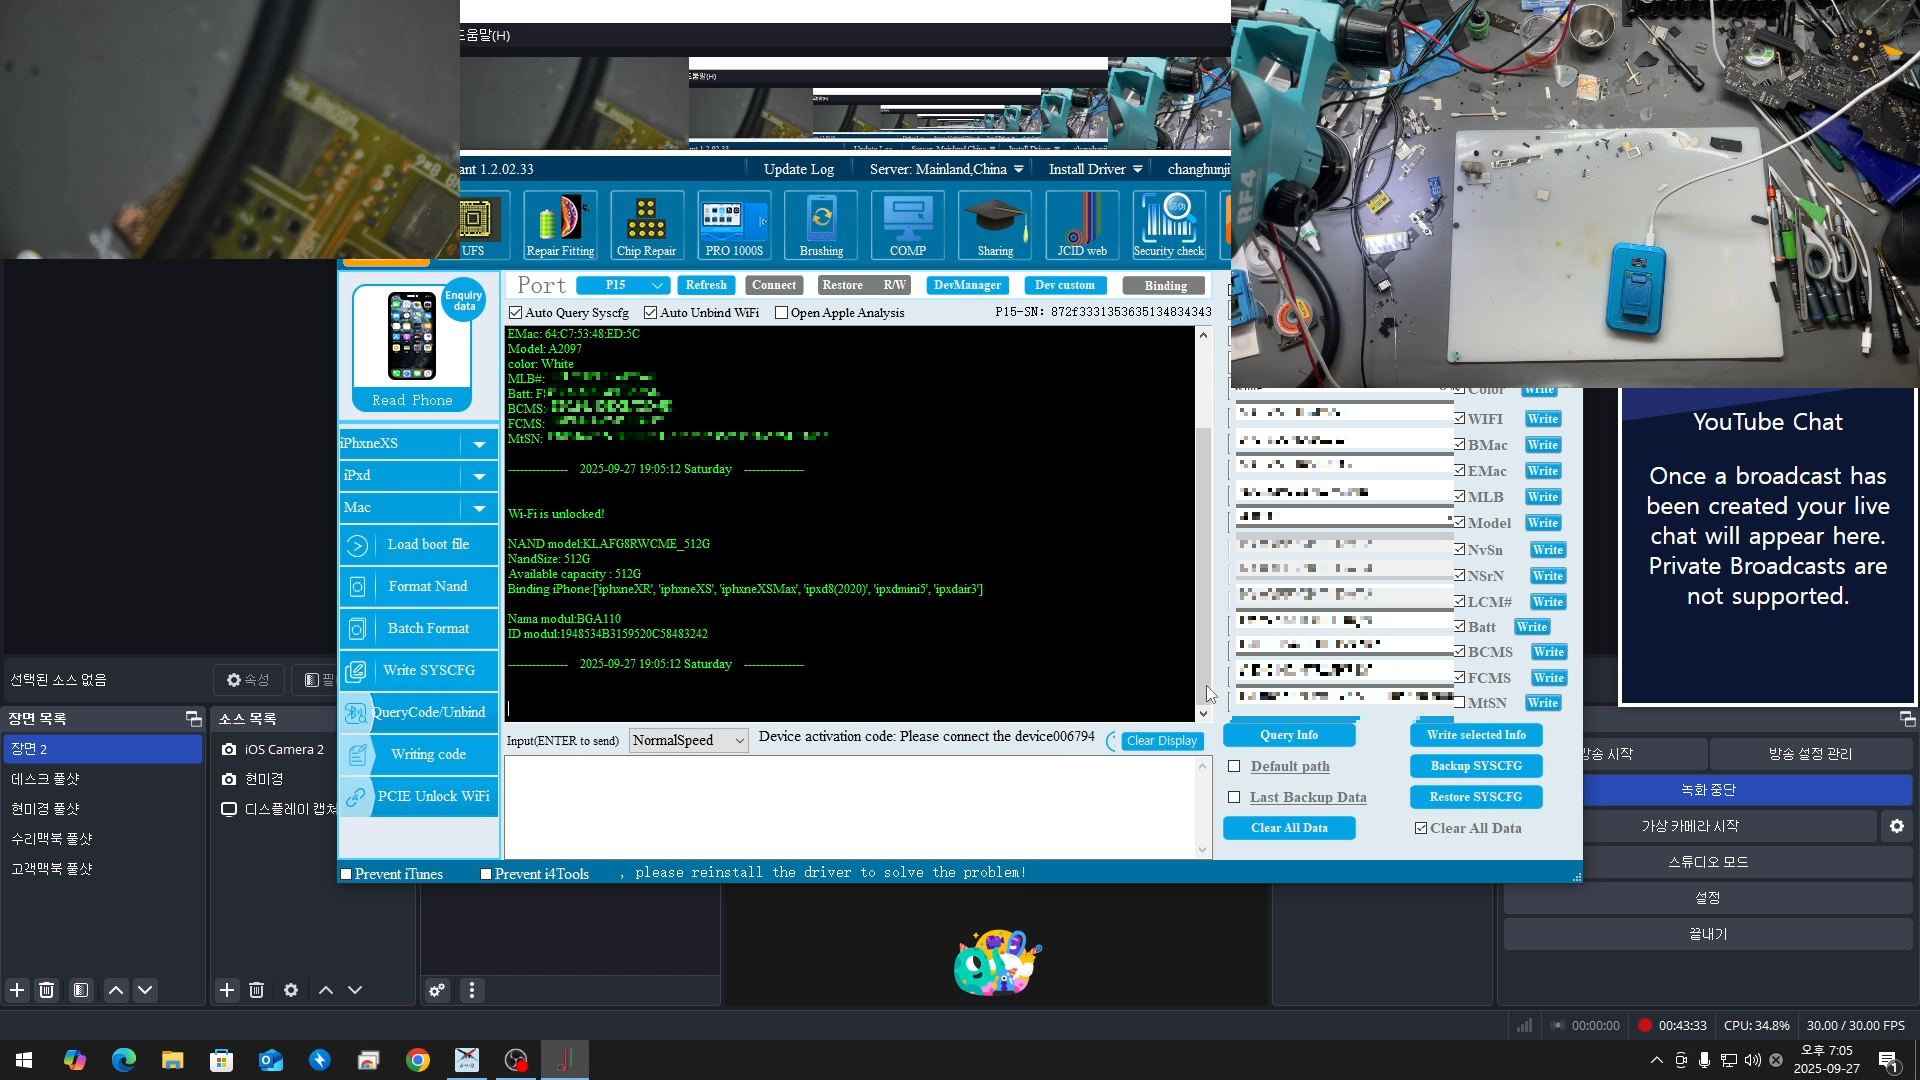Open the Security check barcode icon

coord(1168,225)
